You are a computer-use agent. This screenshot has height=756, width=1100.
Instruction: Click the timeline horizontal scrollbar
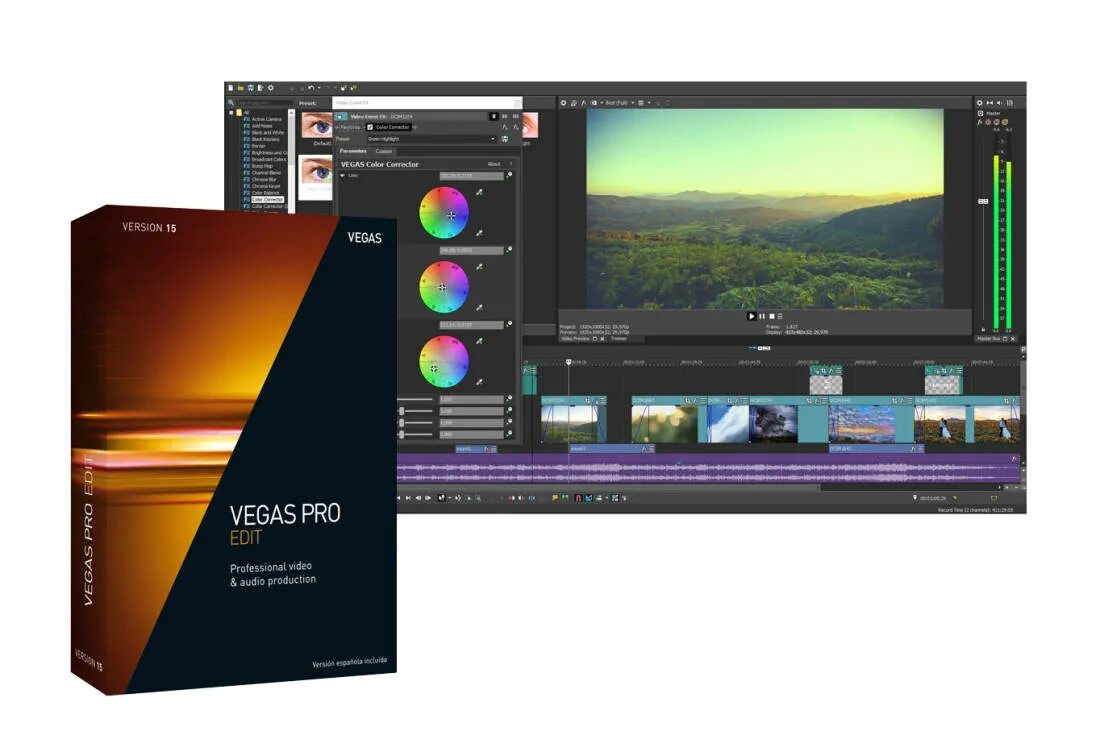coord(608,487)
